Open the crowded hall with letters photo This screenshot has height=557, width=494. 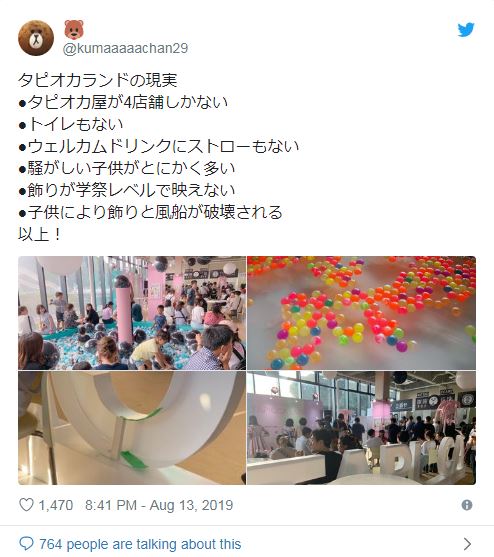click(361, 428)
